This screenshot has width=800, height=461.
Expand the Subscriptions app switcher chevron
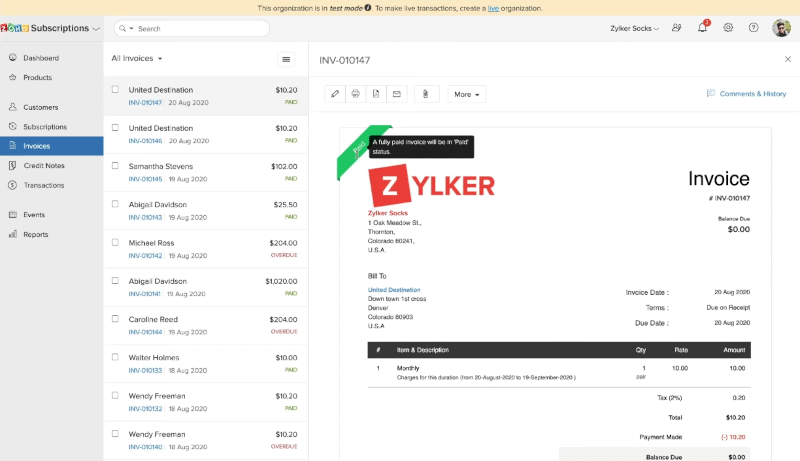point(96,29)
